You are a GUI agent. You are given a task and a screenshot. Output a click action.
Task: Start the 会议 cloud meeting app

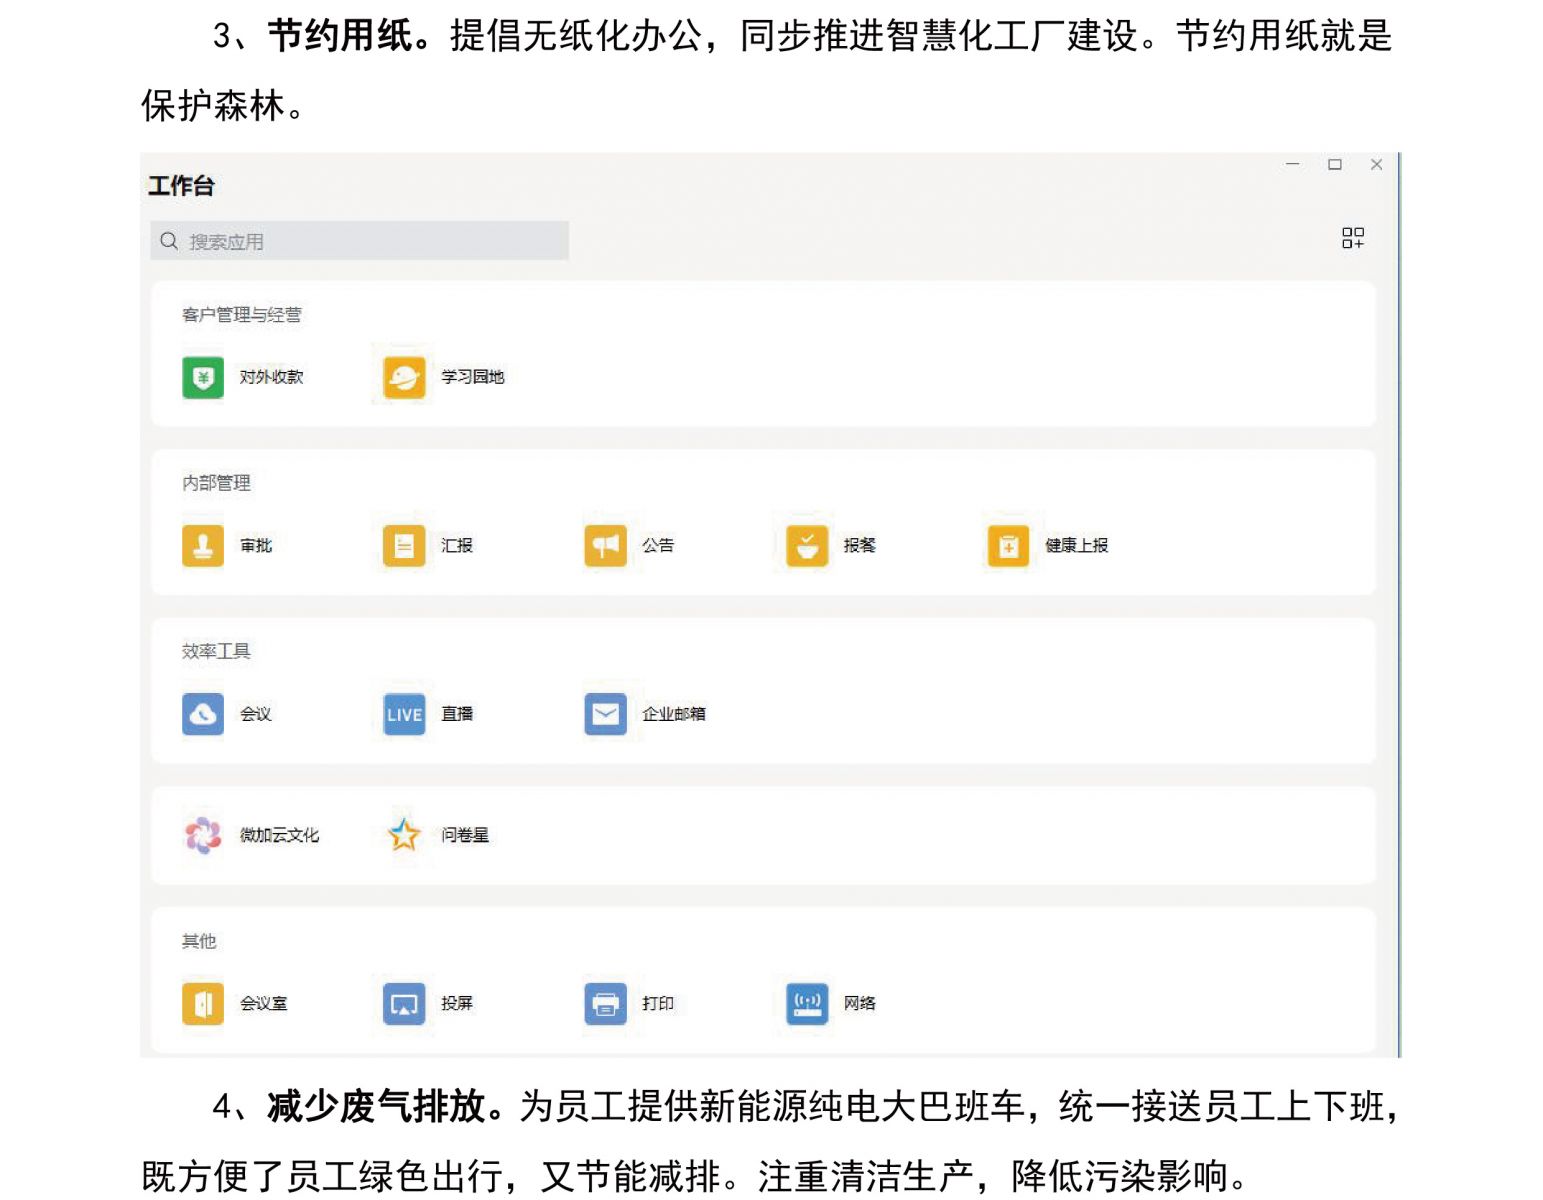click(203, 714)
